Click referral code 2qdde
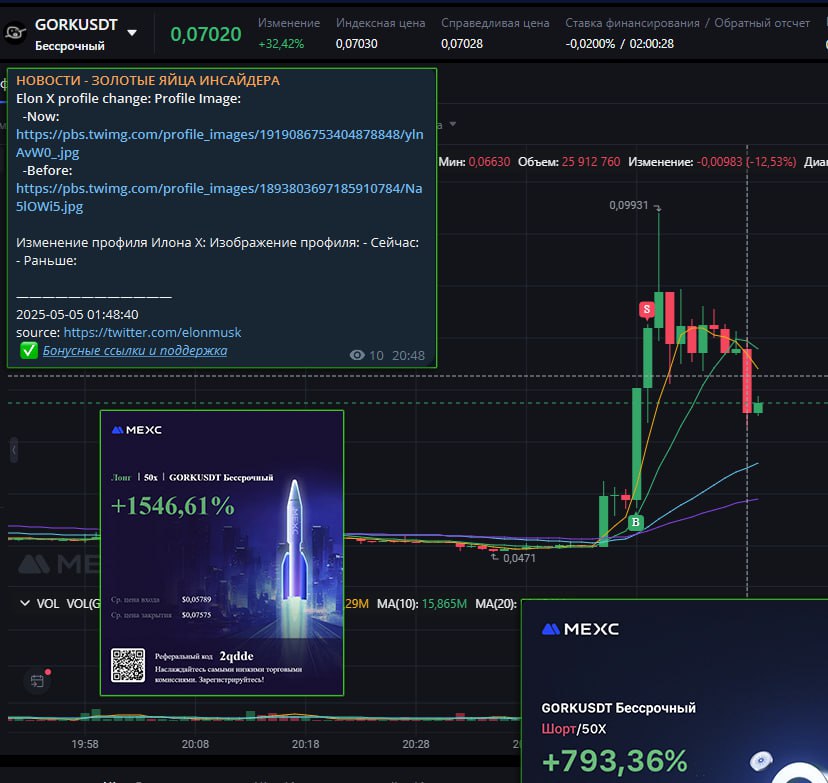Image resolution: width=828 pixels, height=783 pixels. tap(236, 656)
